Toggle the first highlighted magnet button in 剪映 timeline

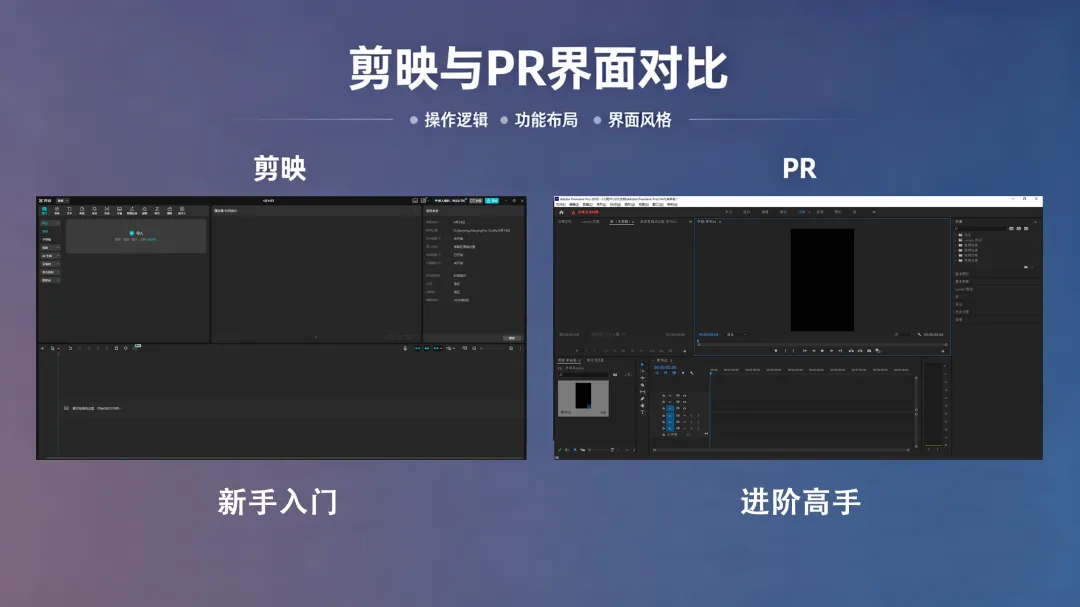pos(417,348)
